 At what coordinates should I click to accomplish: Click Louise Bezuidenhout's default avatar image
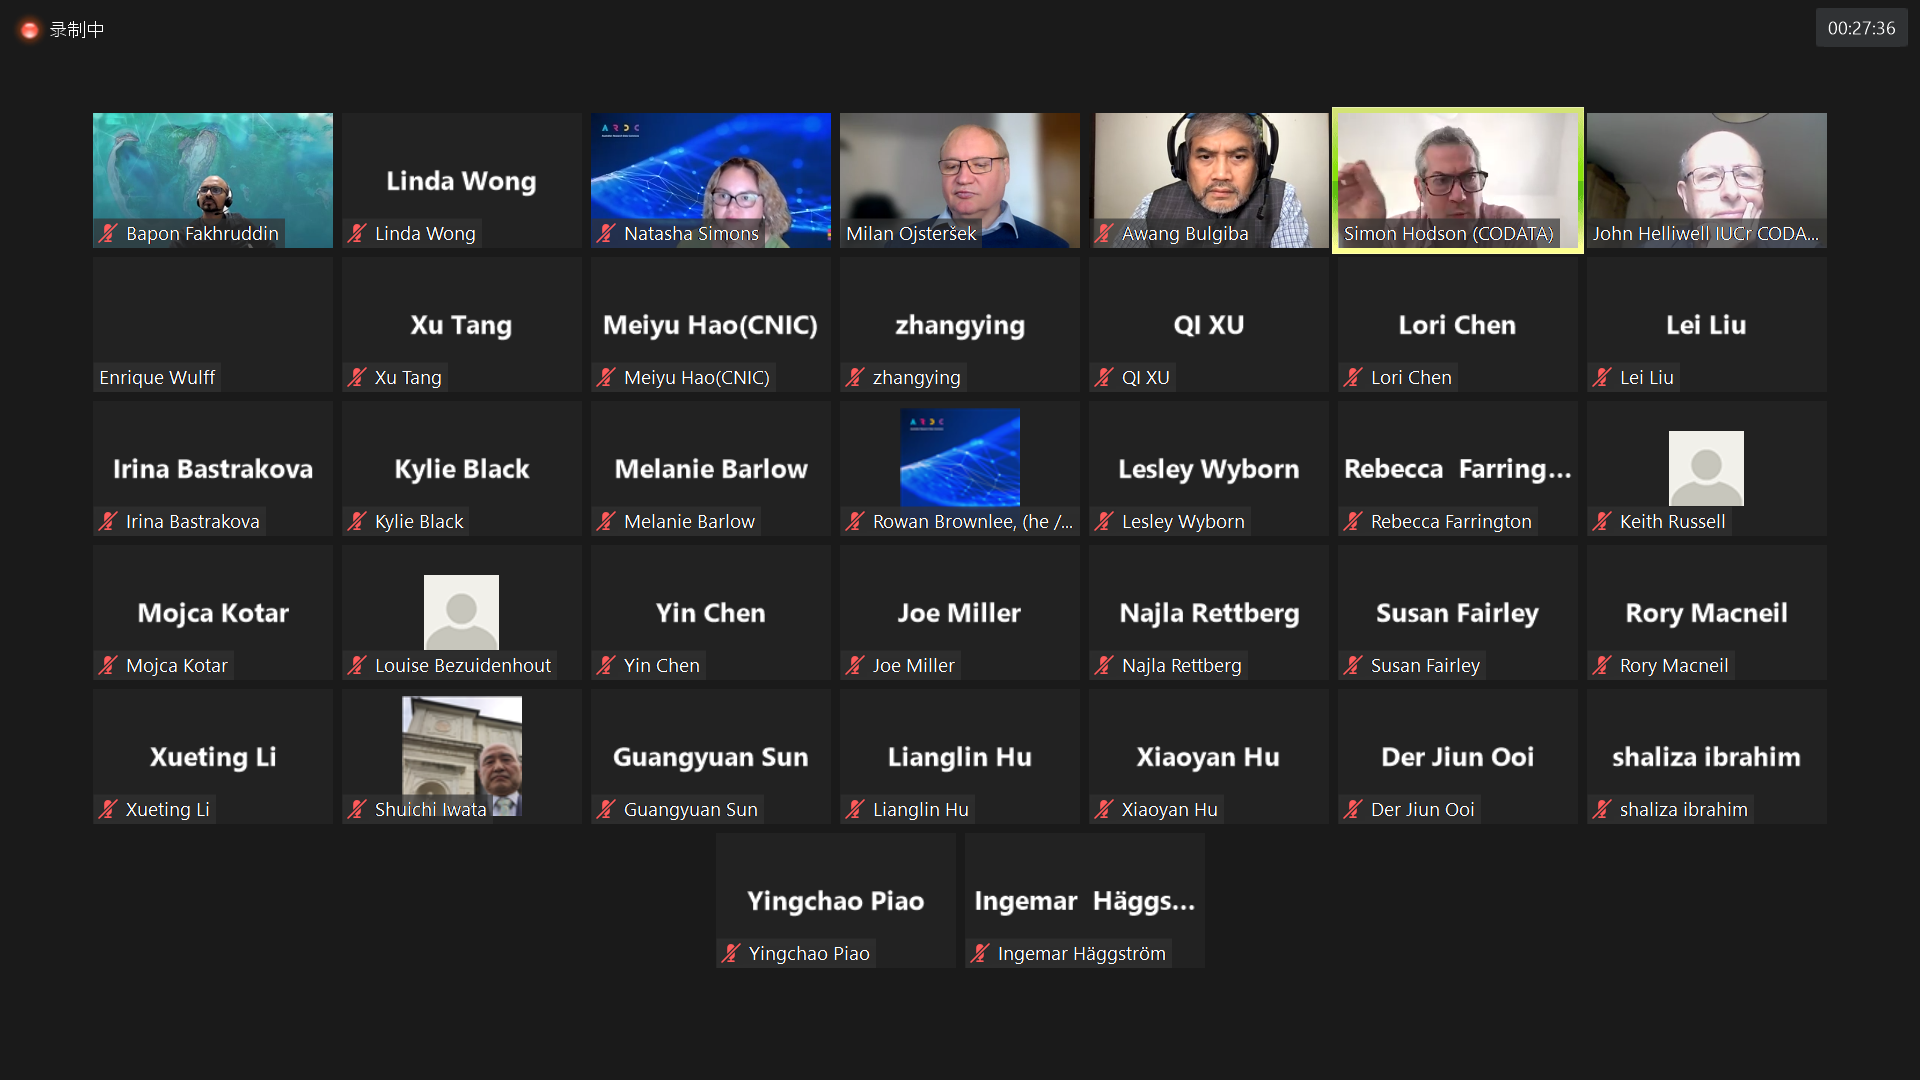tap(461, 612)
